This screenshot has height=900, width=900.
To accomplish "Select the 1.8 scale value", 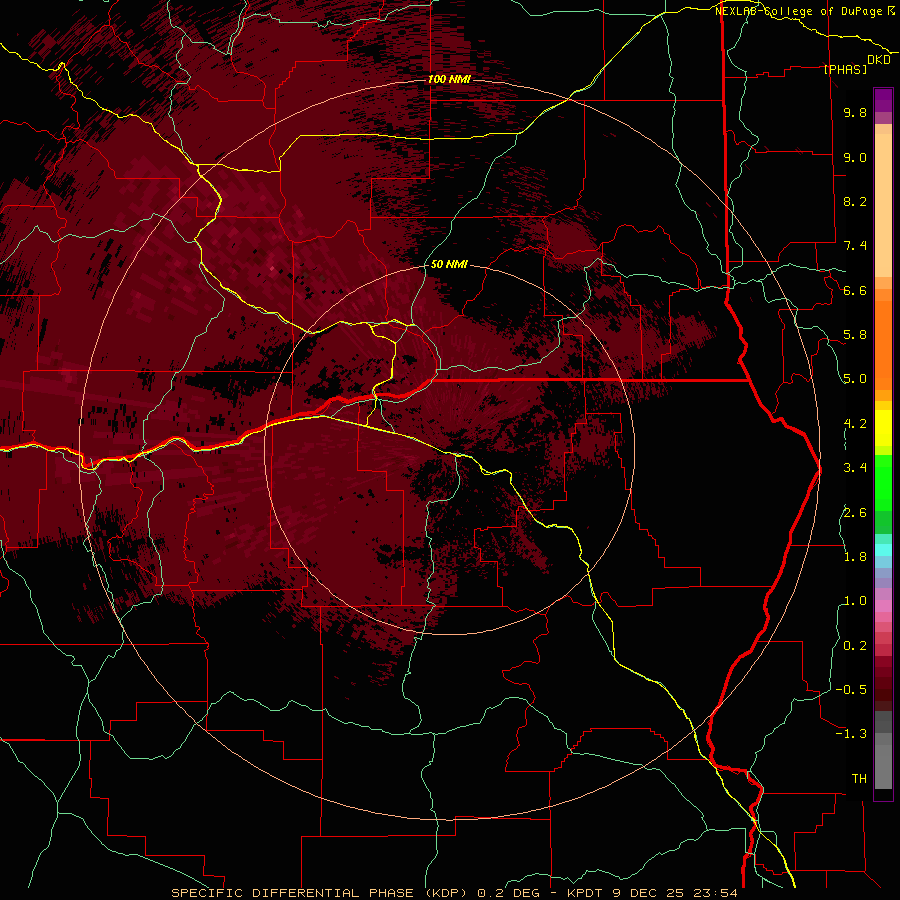I will point(855,557).
